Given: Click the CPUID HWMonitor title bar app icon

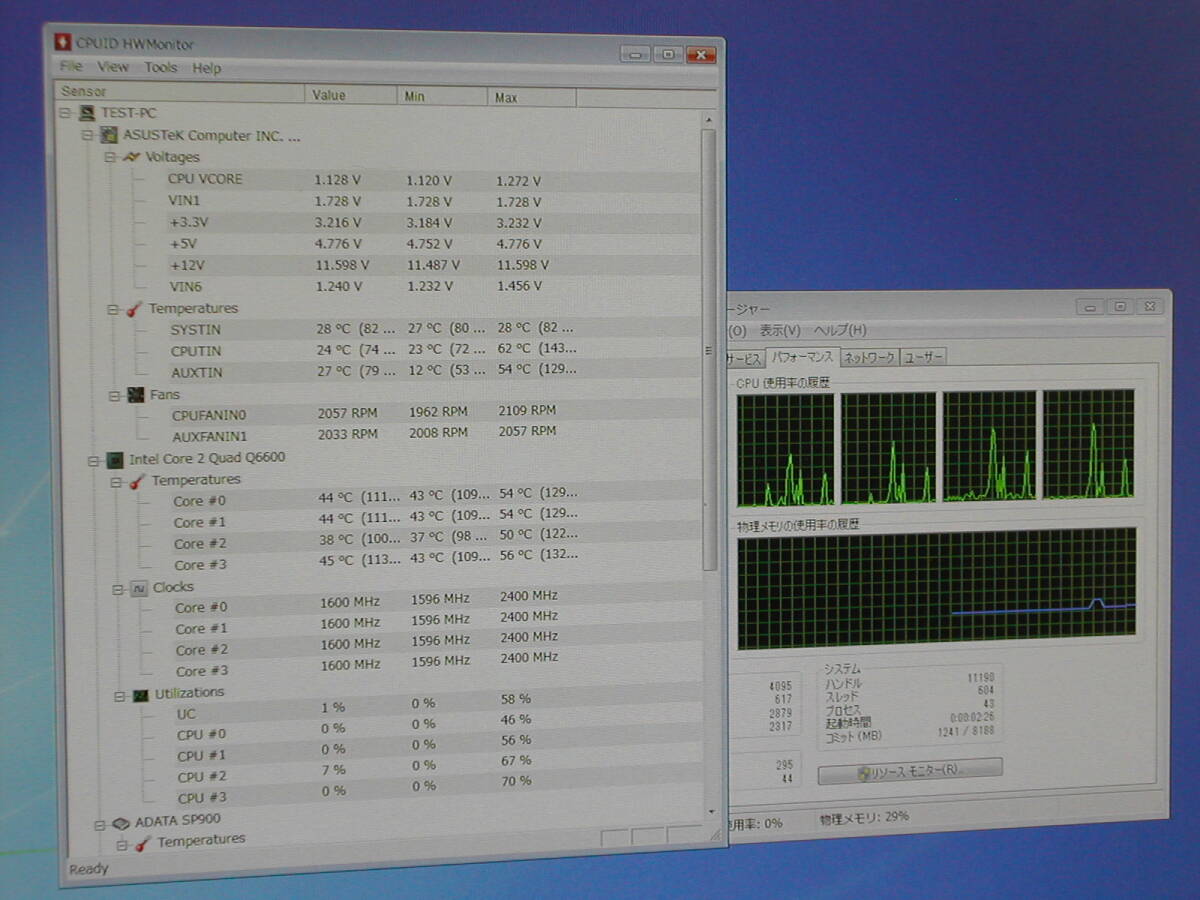Looking at the screenshot, I should (x=63, y=43).
